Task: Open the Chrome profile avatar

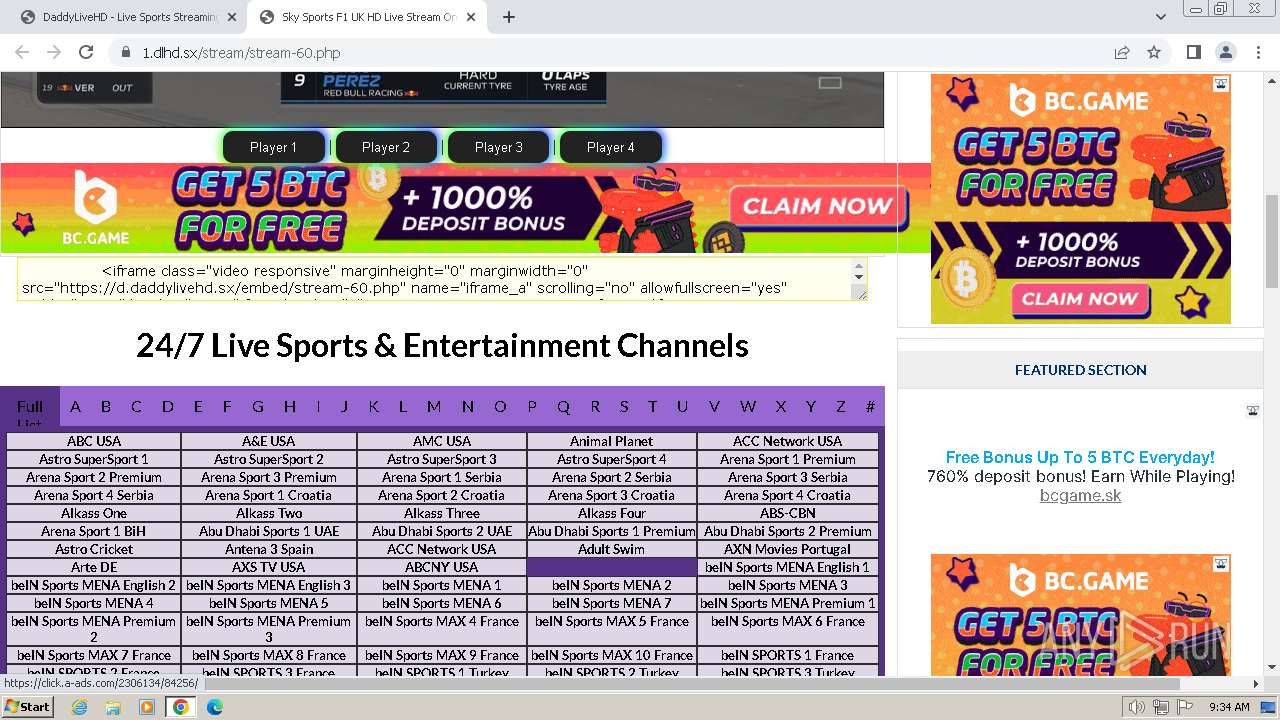Action: coord(1226,52)
